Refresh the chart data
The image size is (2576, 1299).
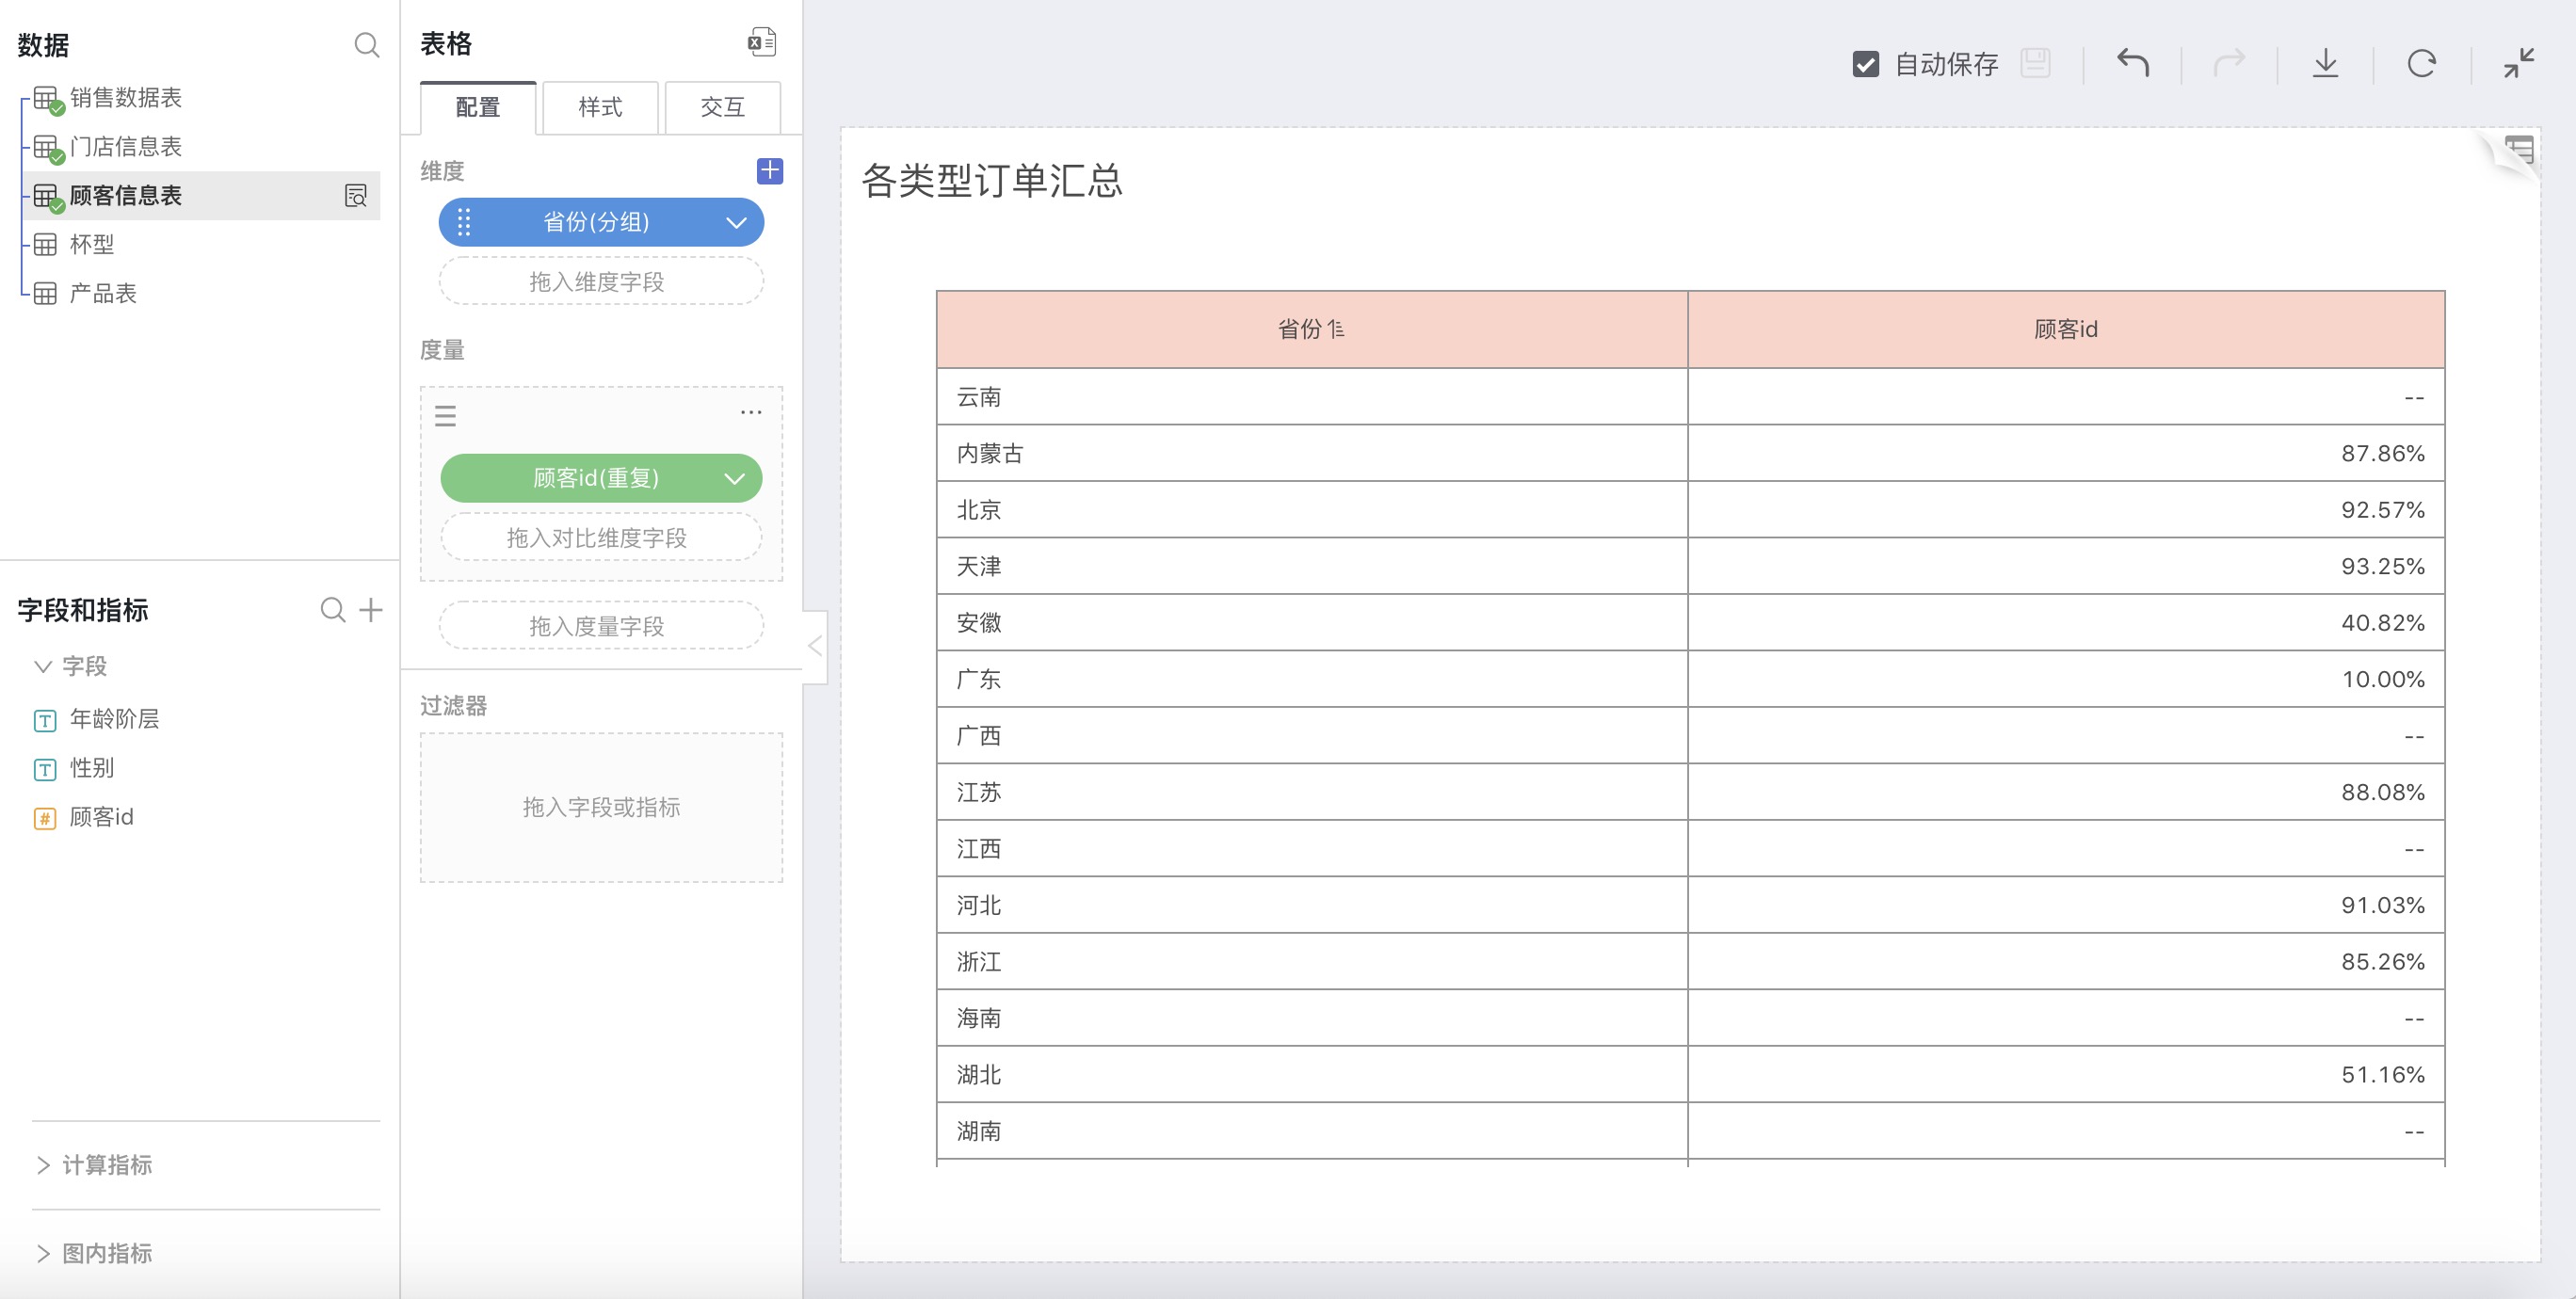(x=2422, y=63)
